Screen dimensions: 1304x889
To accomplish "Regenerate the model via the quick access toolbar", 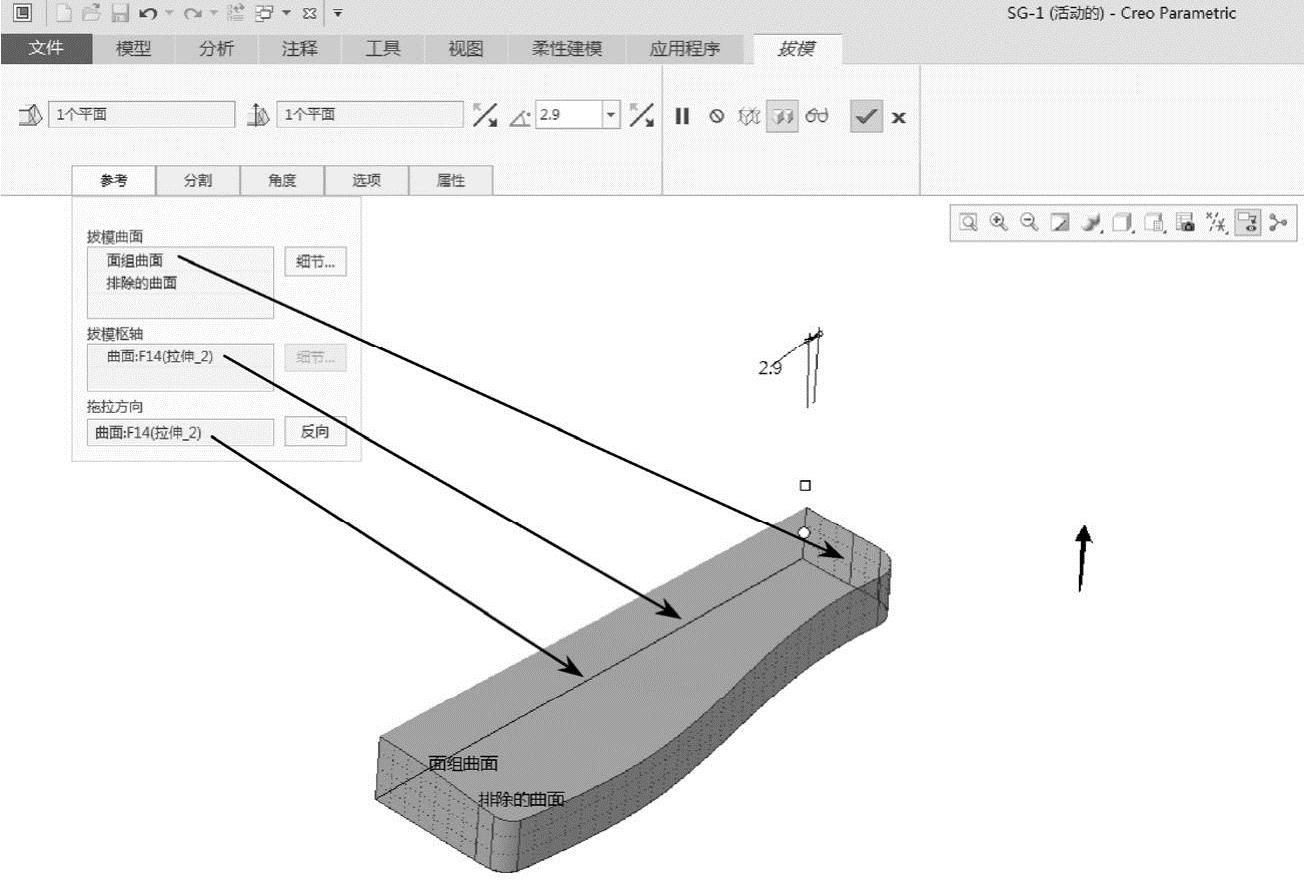I will (236, 14).
